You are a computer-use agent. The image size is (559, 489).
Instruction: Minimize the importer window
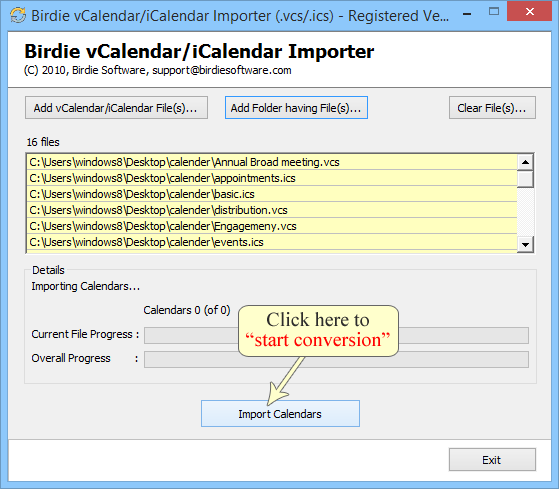467,14
